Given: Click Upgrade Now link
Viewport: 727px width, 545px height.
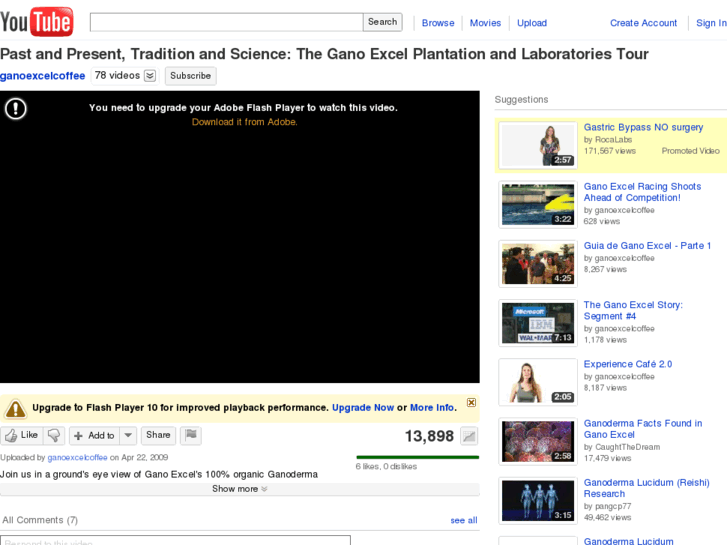Looking at the screenshot, I should [x=363, y=408].
